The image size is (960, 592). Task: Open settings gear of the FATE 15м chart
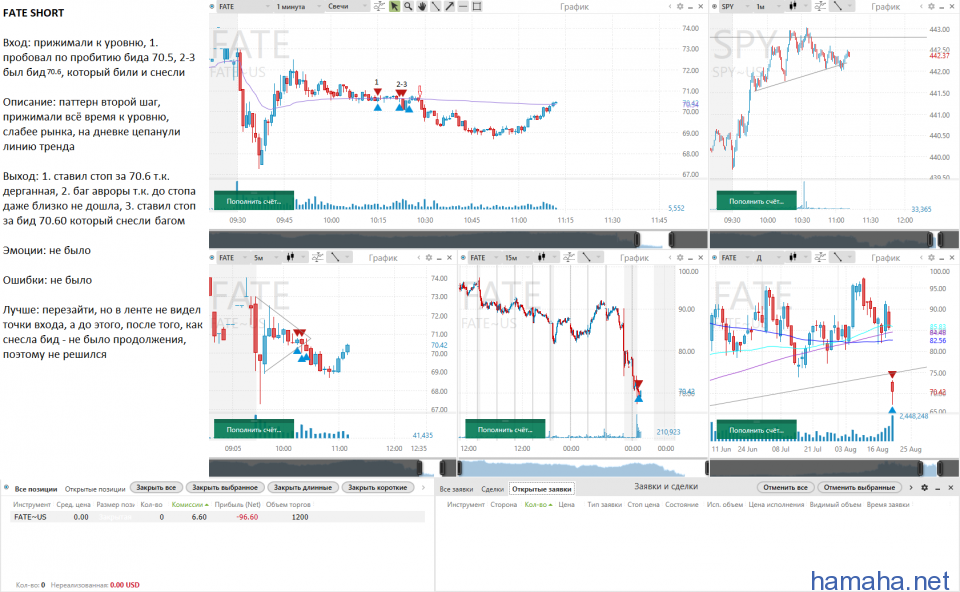[x=680, y=258]
